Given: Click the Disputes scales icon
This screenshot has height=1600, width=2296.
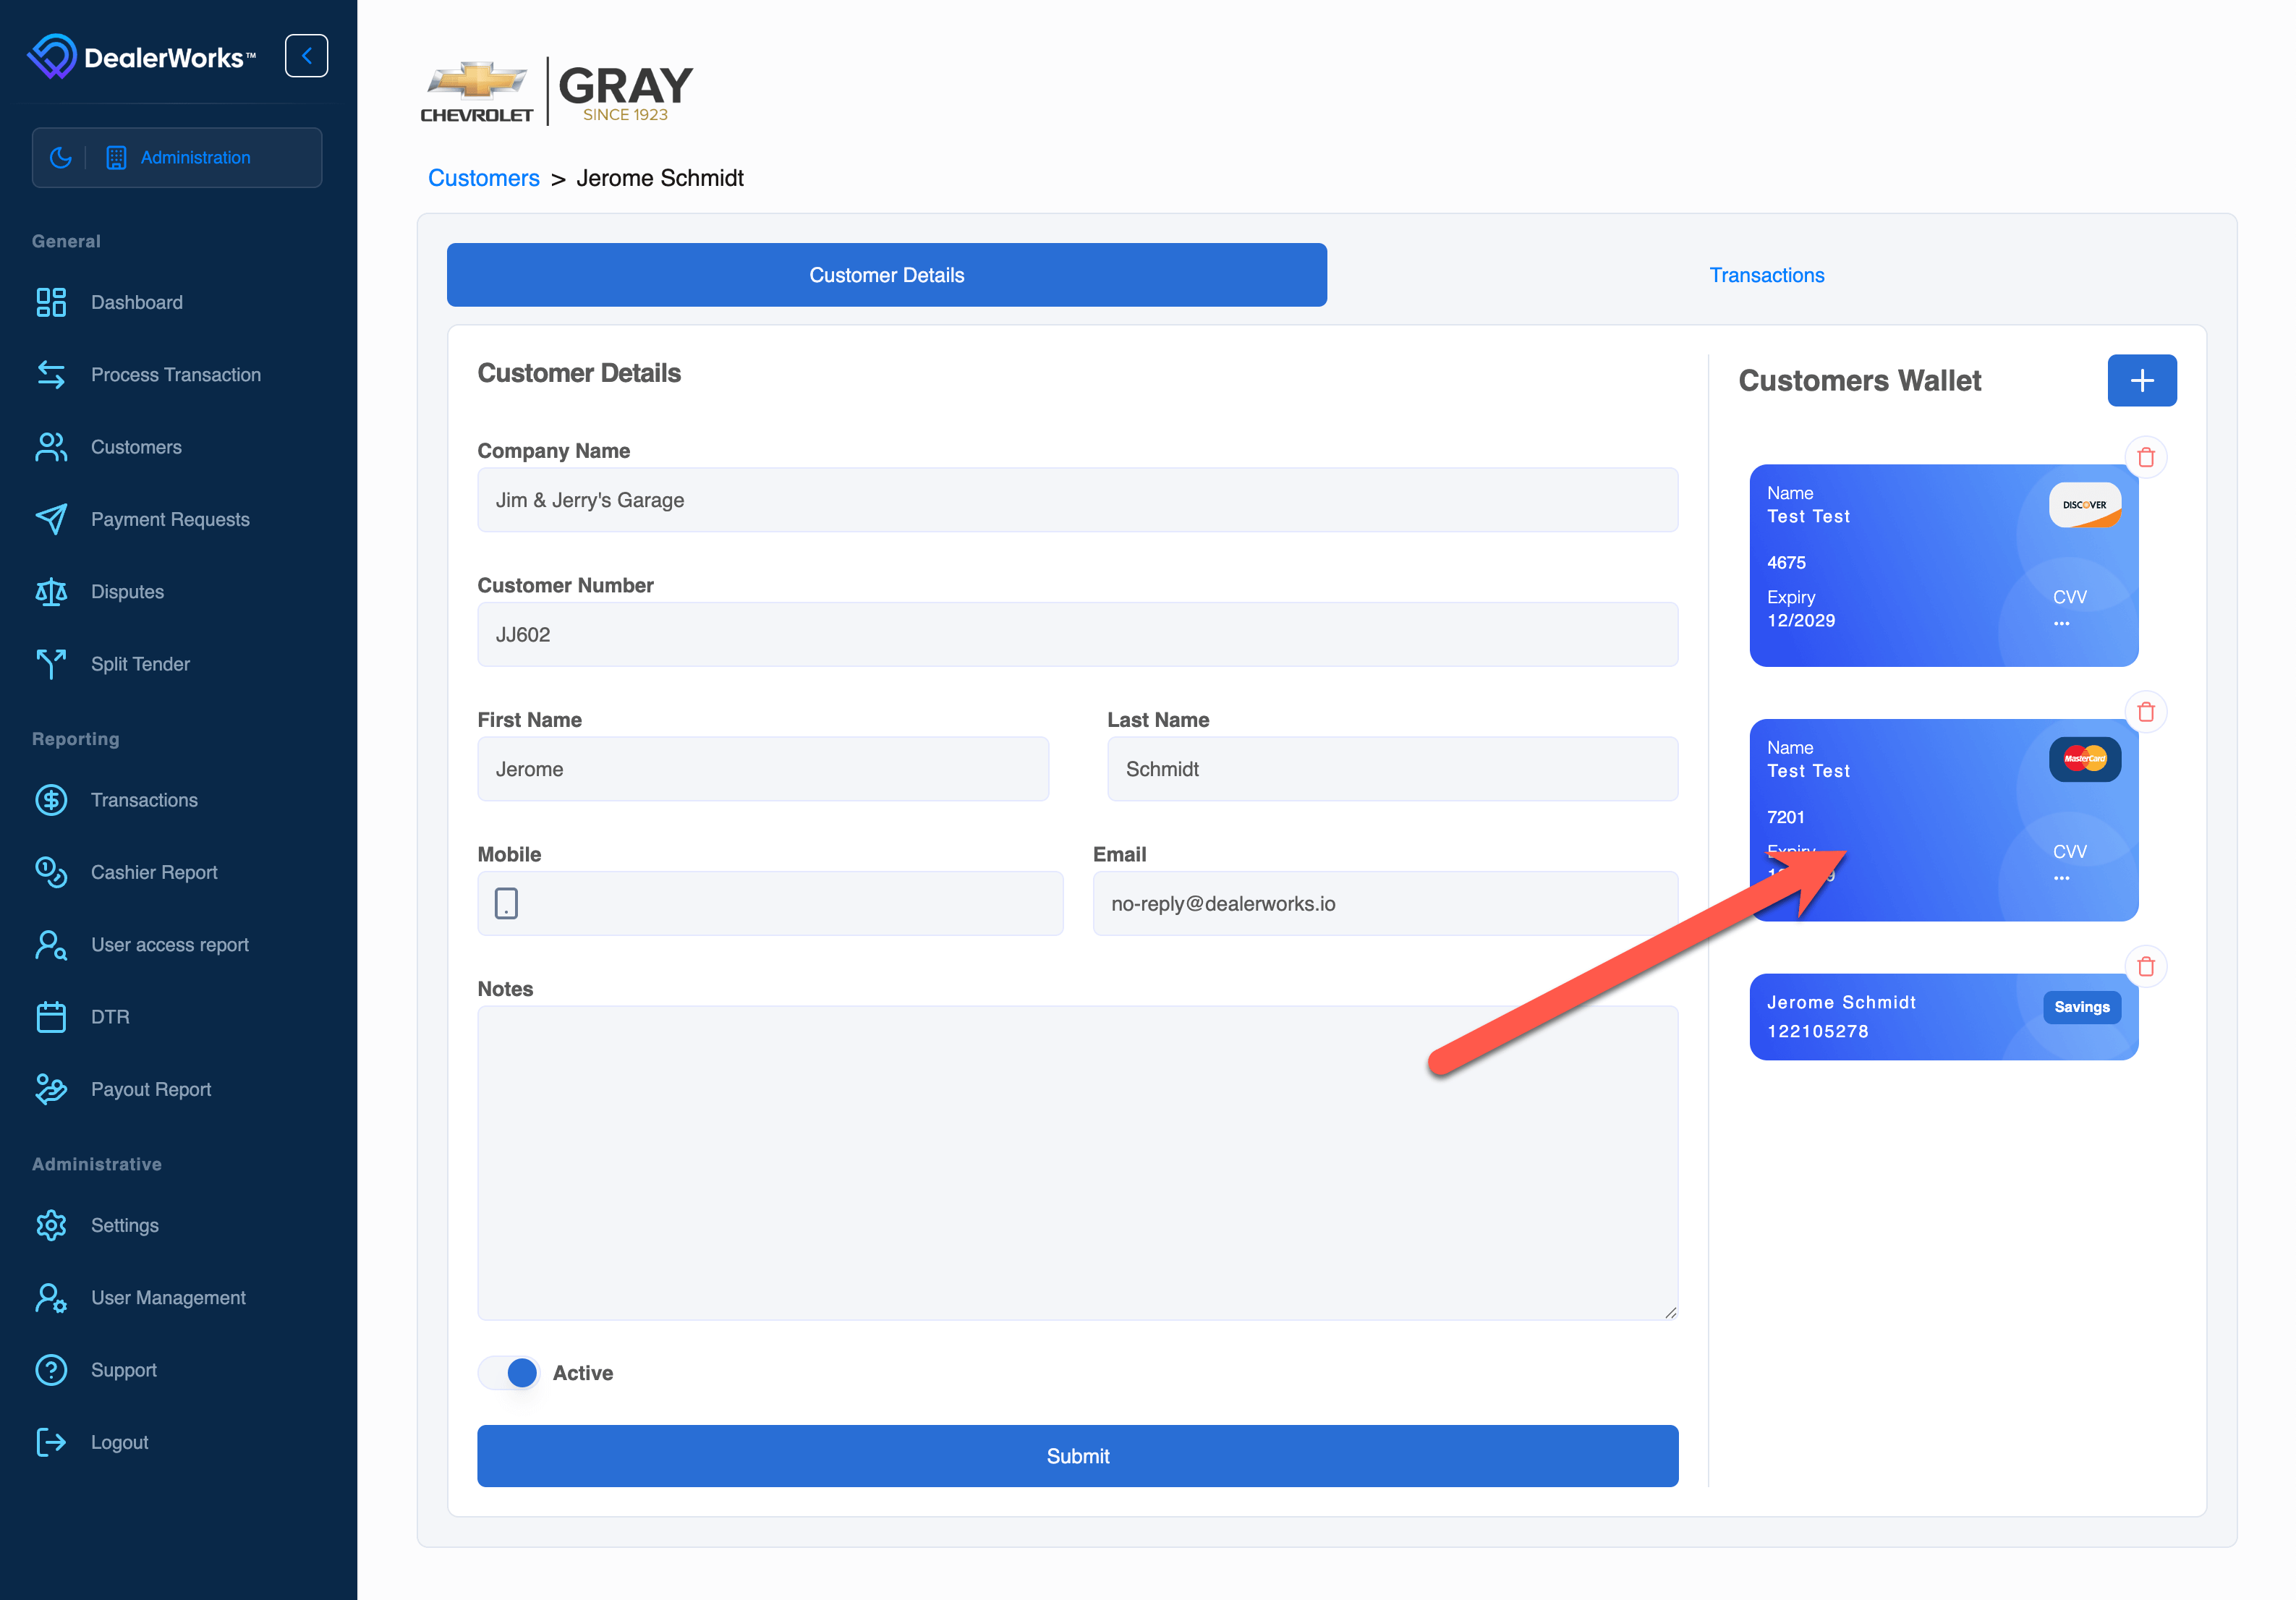Looking at the screenshot, I should [x=51, y=591].
